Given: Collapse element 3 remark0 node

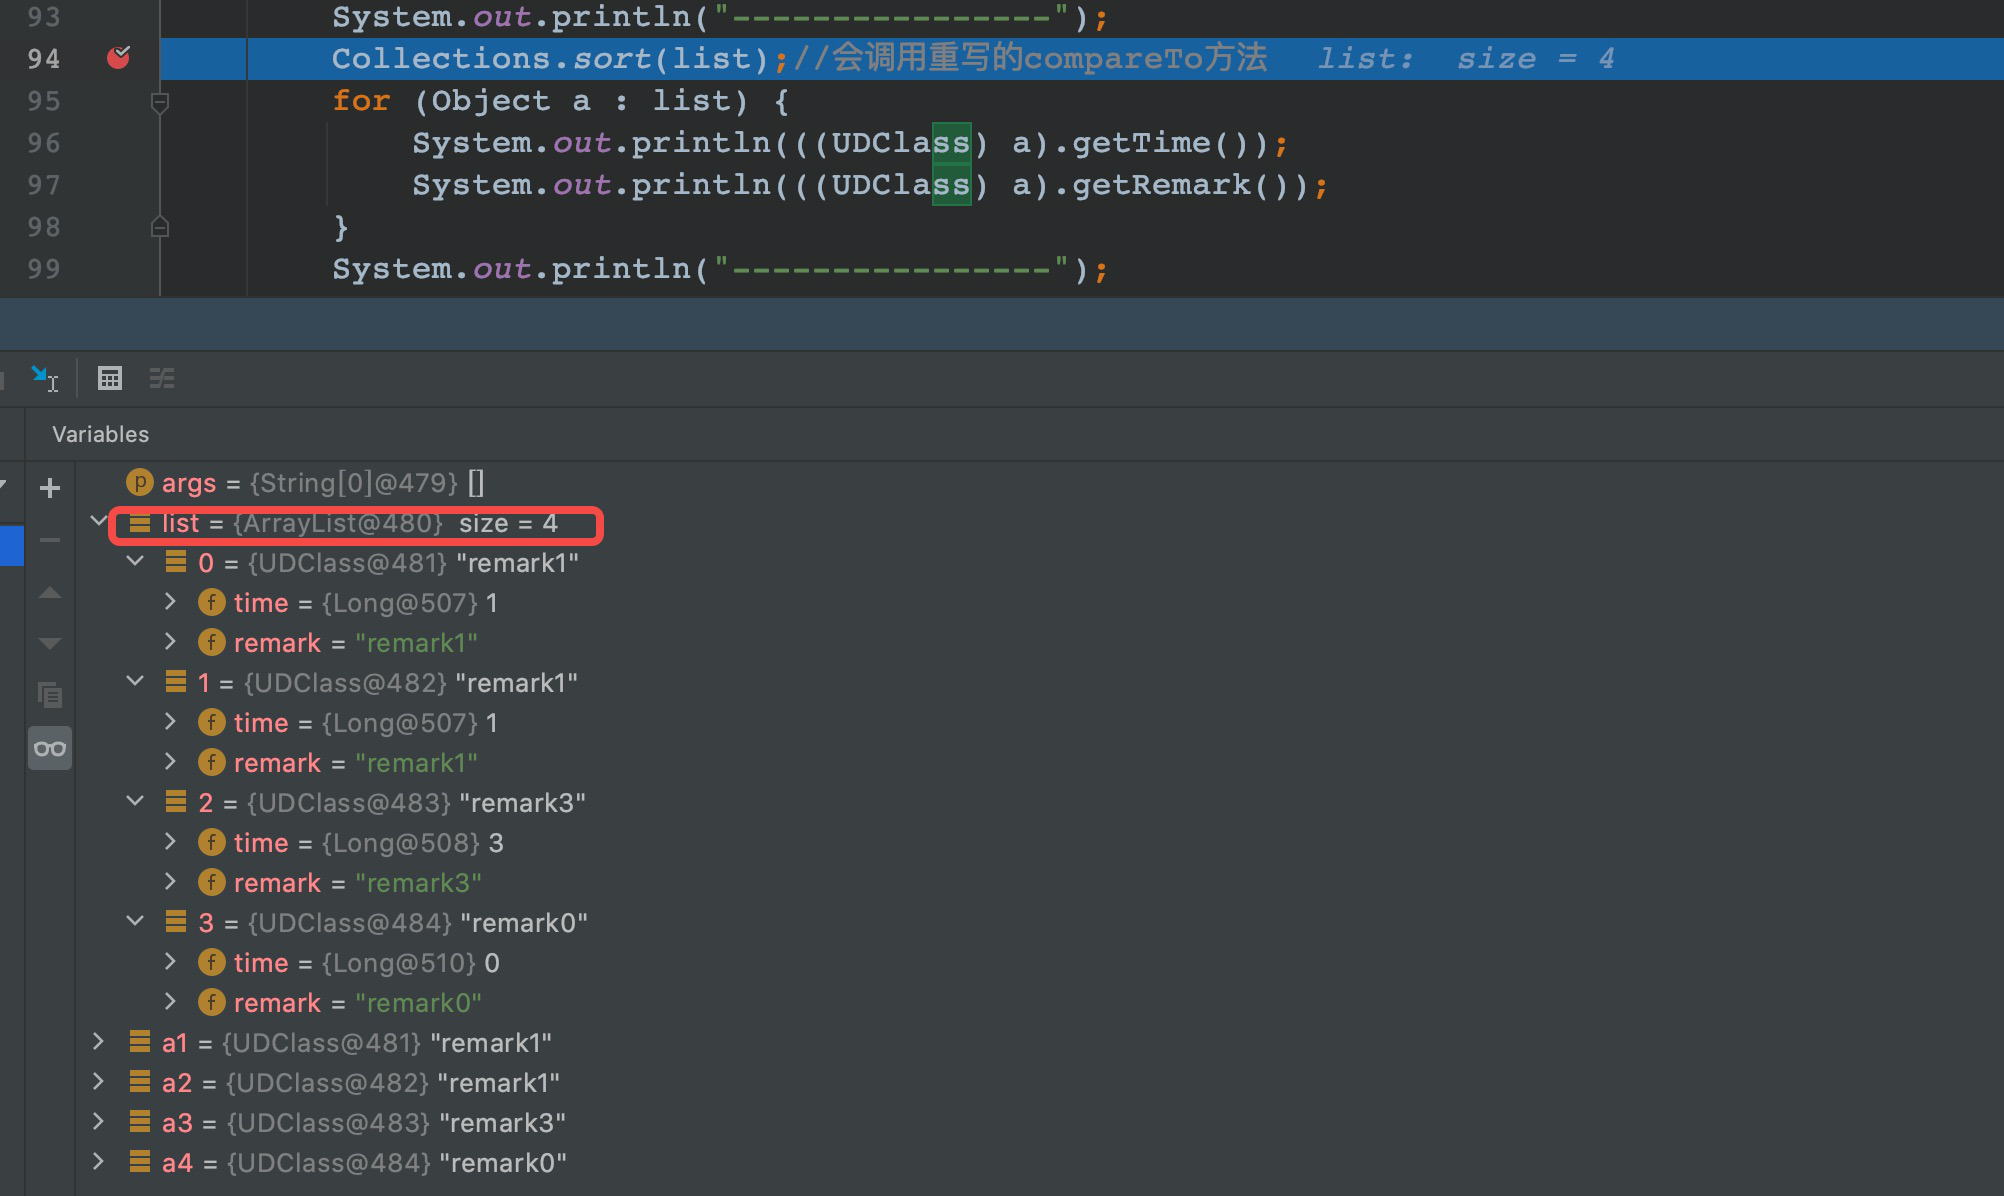Looking at the screenshot, I should (x=136, y=921).
